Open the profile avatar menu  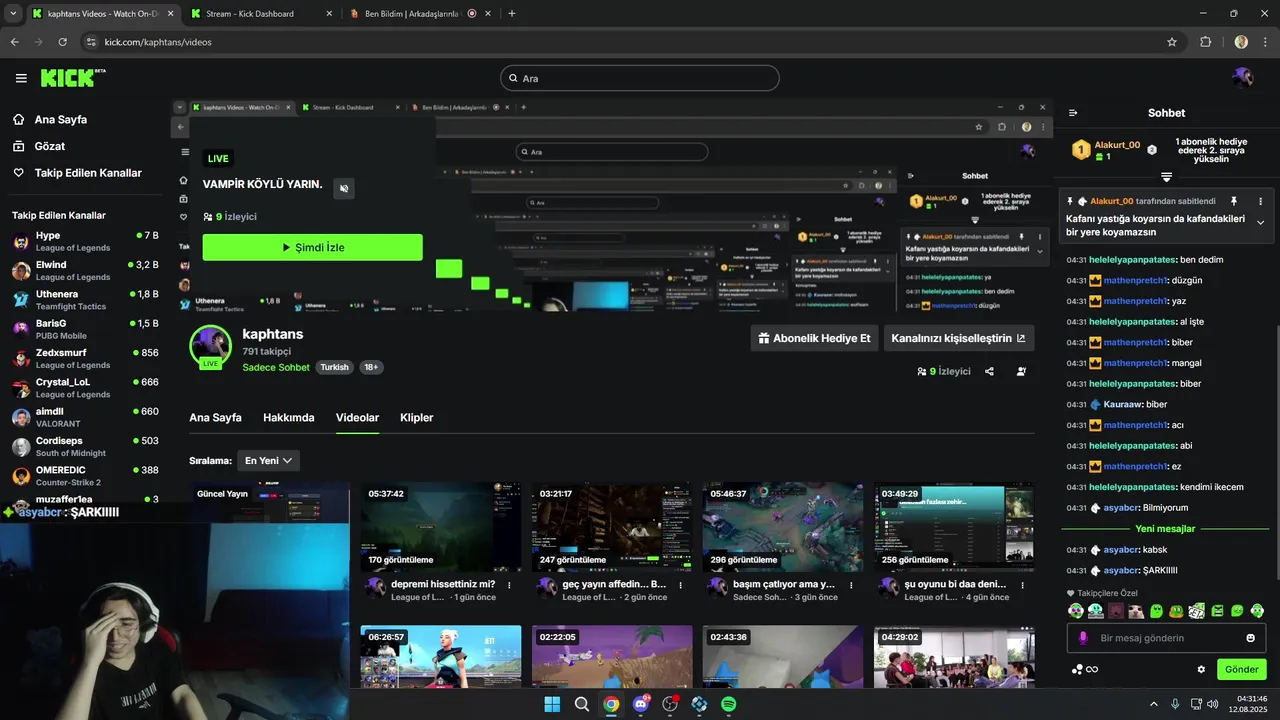[x=1242, y=78]
